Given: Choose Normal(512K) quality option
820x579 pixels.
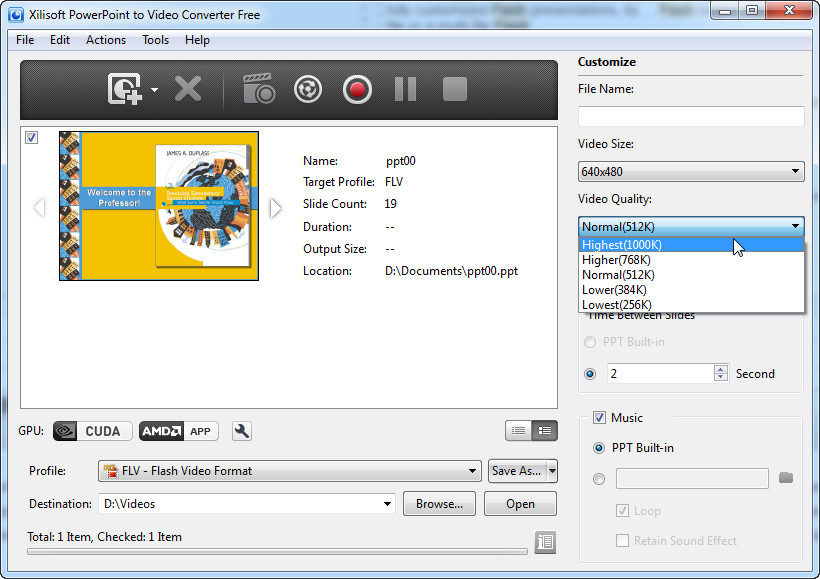Looking at the screenshot, I should (x=691, y=275).
